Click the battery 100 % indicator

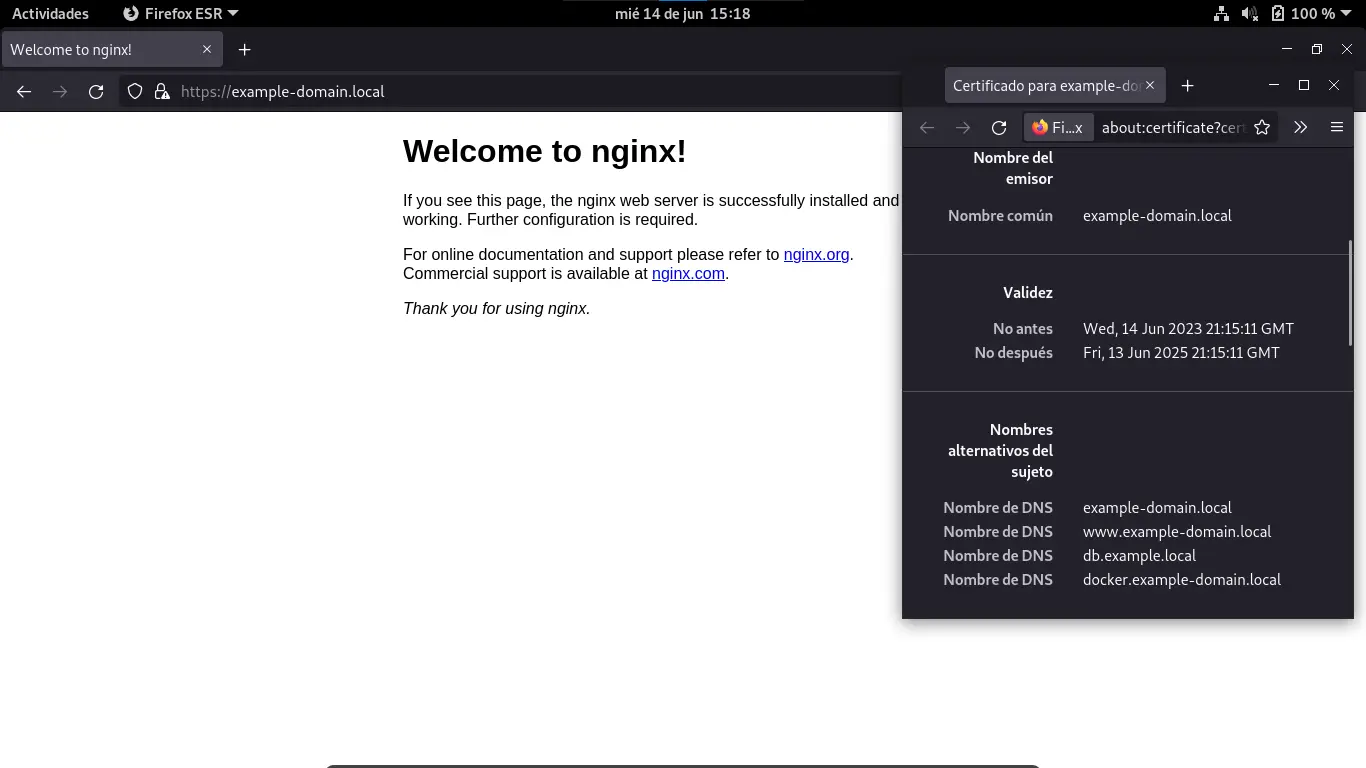click(x=1303, y=14)
